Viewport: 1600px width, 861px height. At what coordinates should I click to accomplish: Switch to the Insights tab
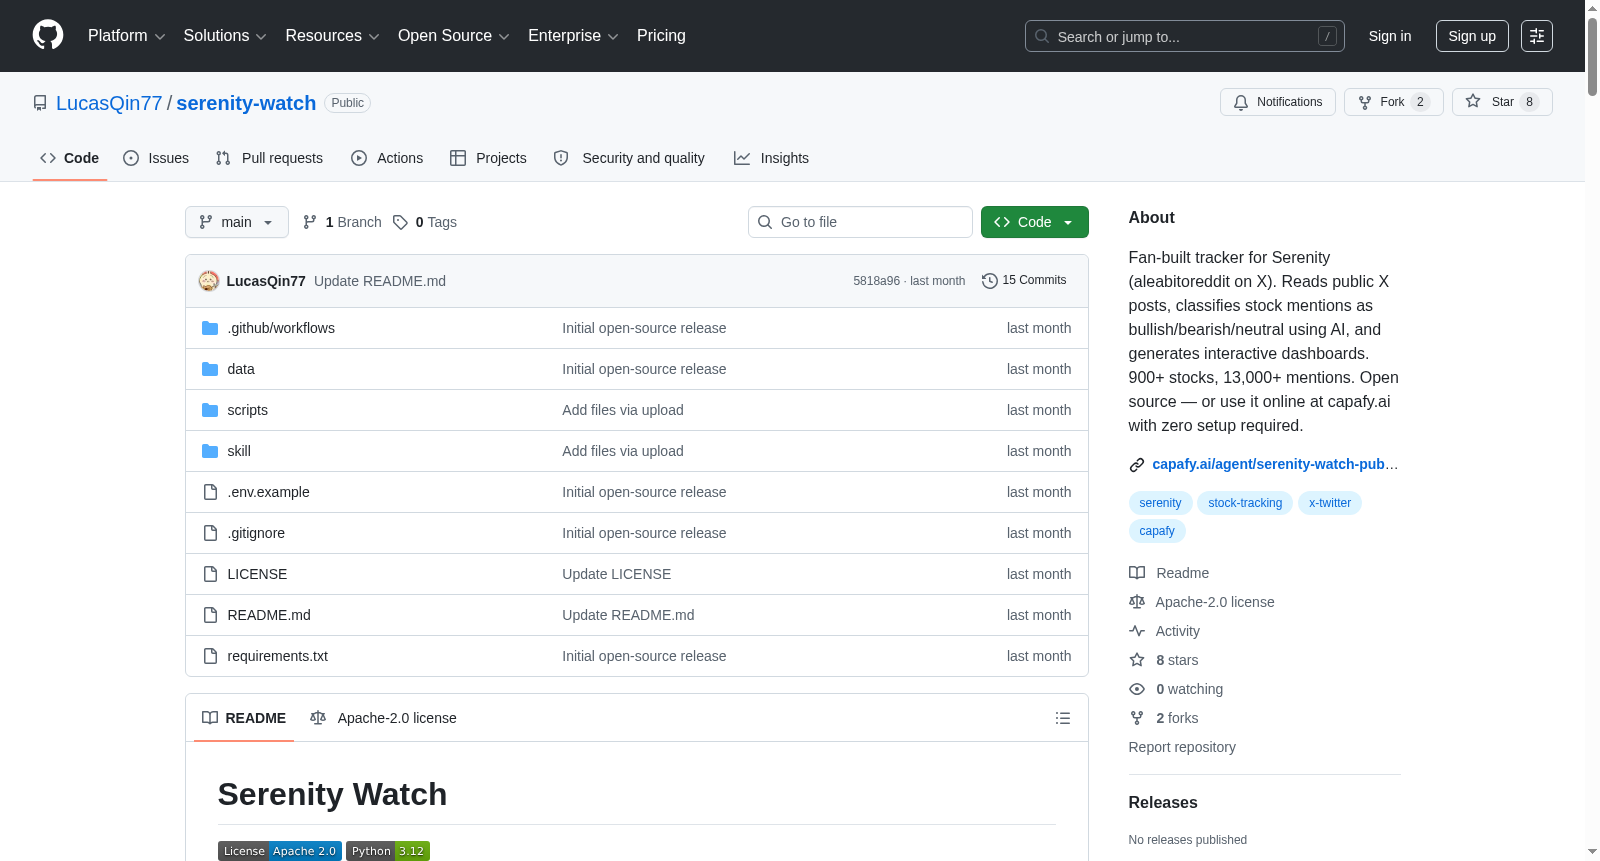pos(771,158)
